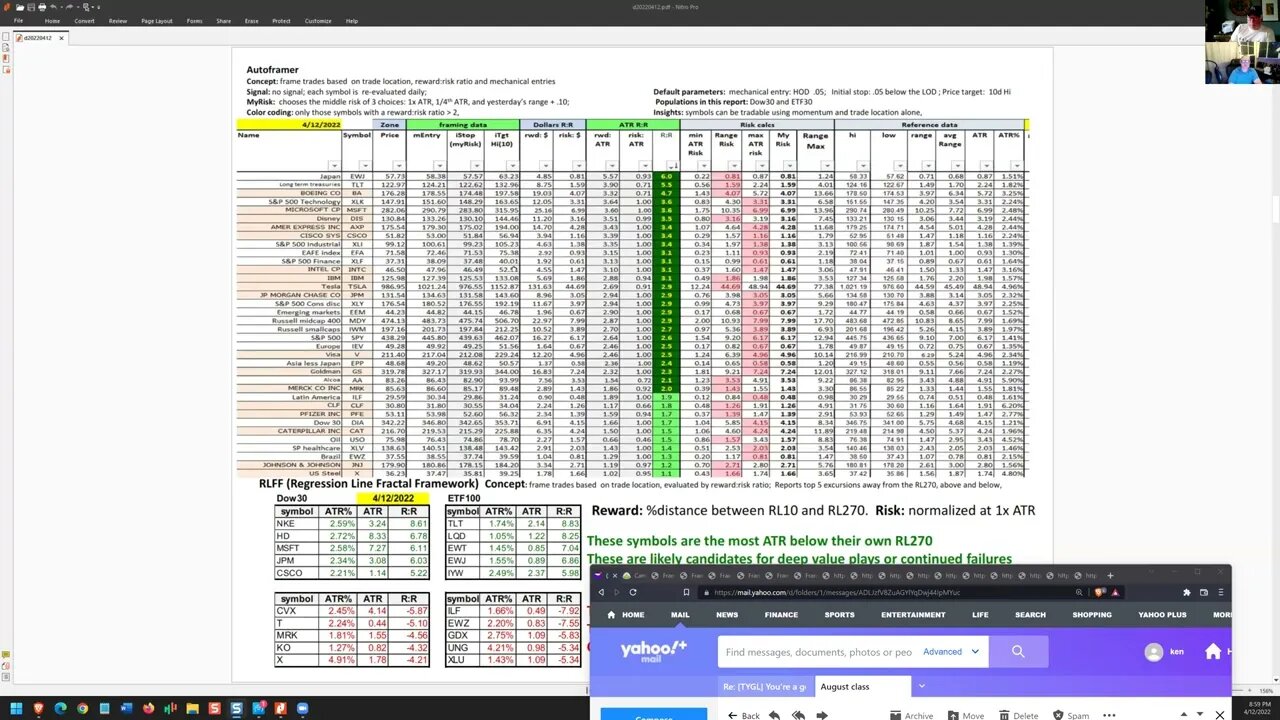Open filter dropdown under ATR% column
The width and height of the screenshot is (1280, 720).
pos(1017,165)
